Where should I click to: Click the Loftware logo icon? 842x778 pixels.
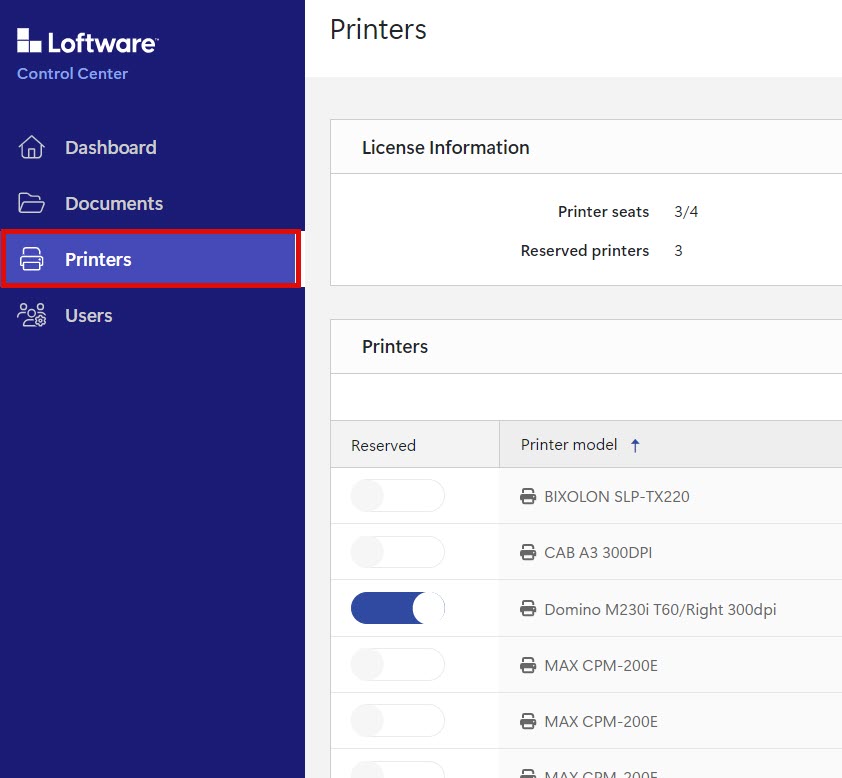pos(30,41)
